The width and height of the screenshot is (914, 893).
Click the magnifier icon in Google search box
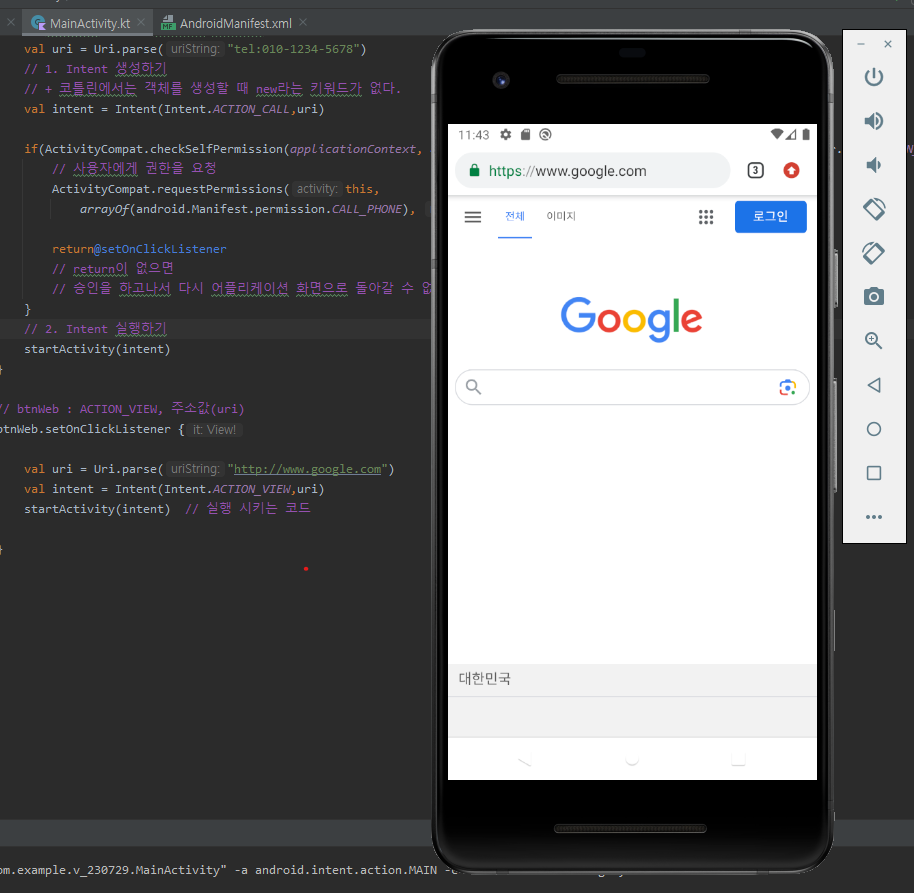click(473, 386)
